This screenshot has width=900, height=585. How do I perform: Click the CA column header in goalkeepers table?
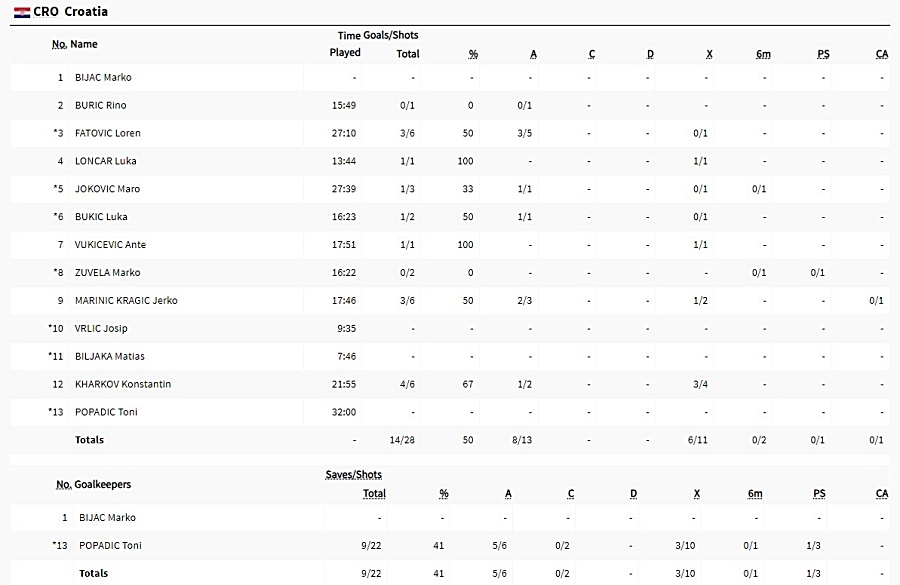click(x=882, y=494)
